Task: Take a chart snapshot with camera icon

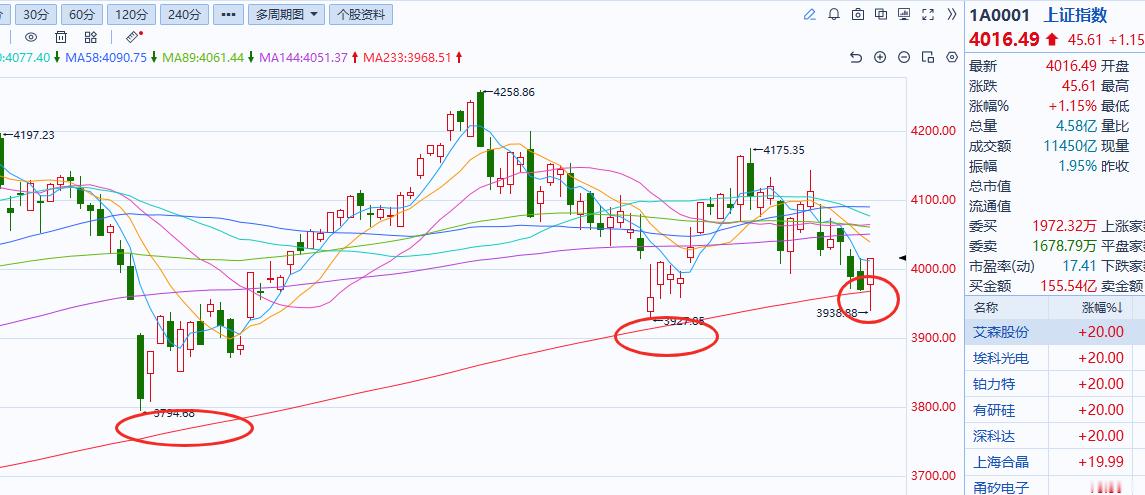Action: tap(858, 14)
